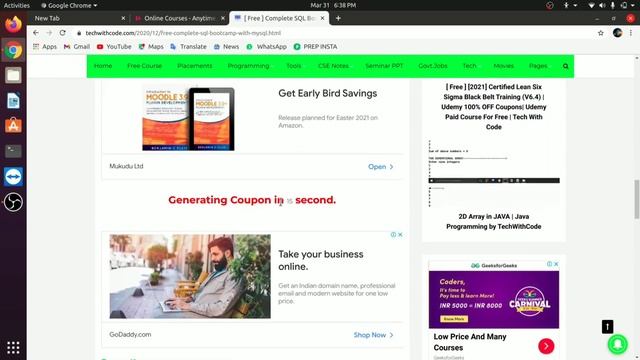
Task: Click the address bar URL
Action: pyautogui.click(x=183, y=33)
